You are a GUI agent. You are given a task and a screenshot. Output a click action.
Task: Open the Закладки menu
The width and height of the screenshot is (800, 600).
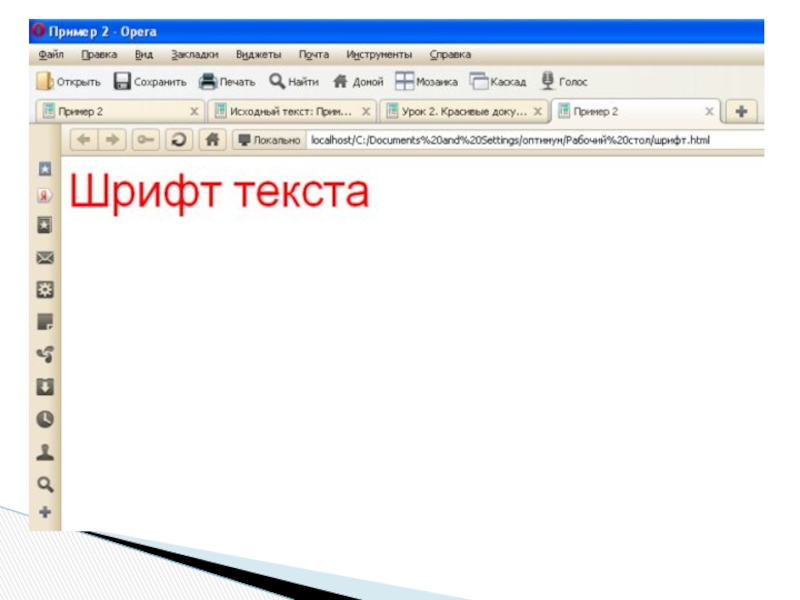(x=194, y=55)
